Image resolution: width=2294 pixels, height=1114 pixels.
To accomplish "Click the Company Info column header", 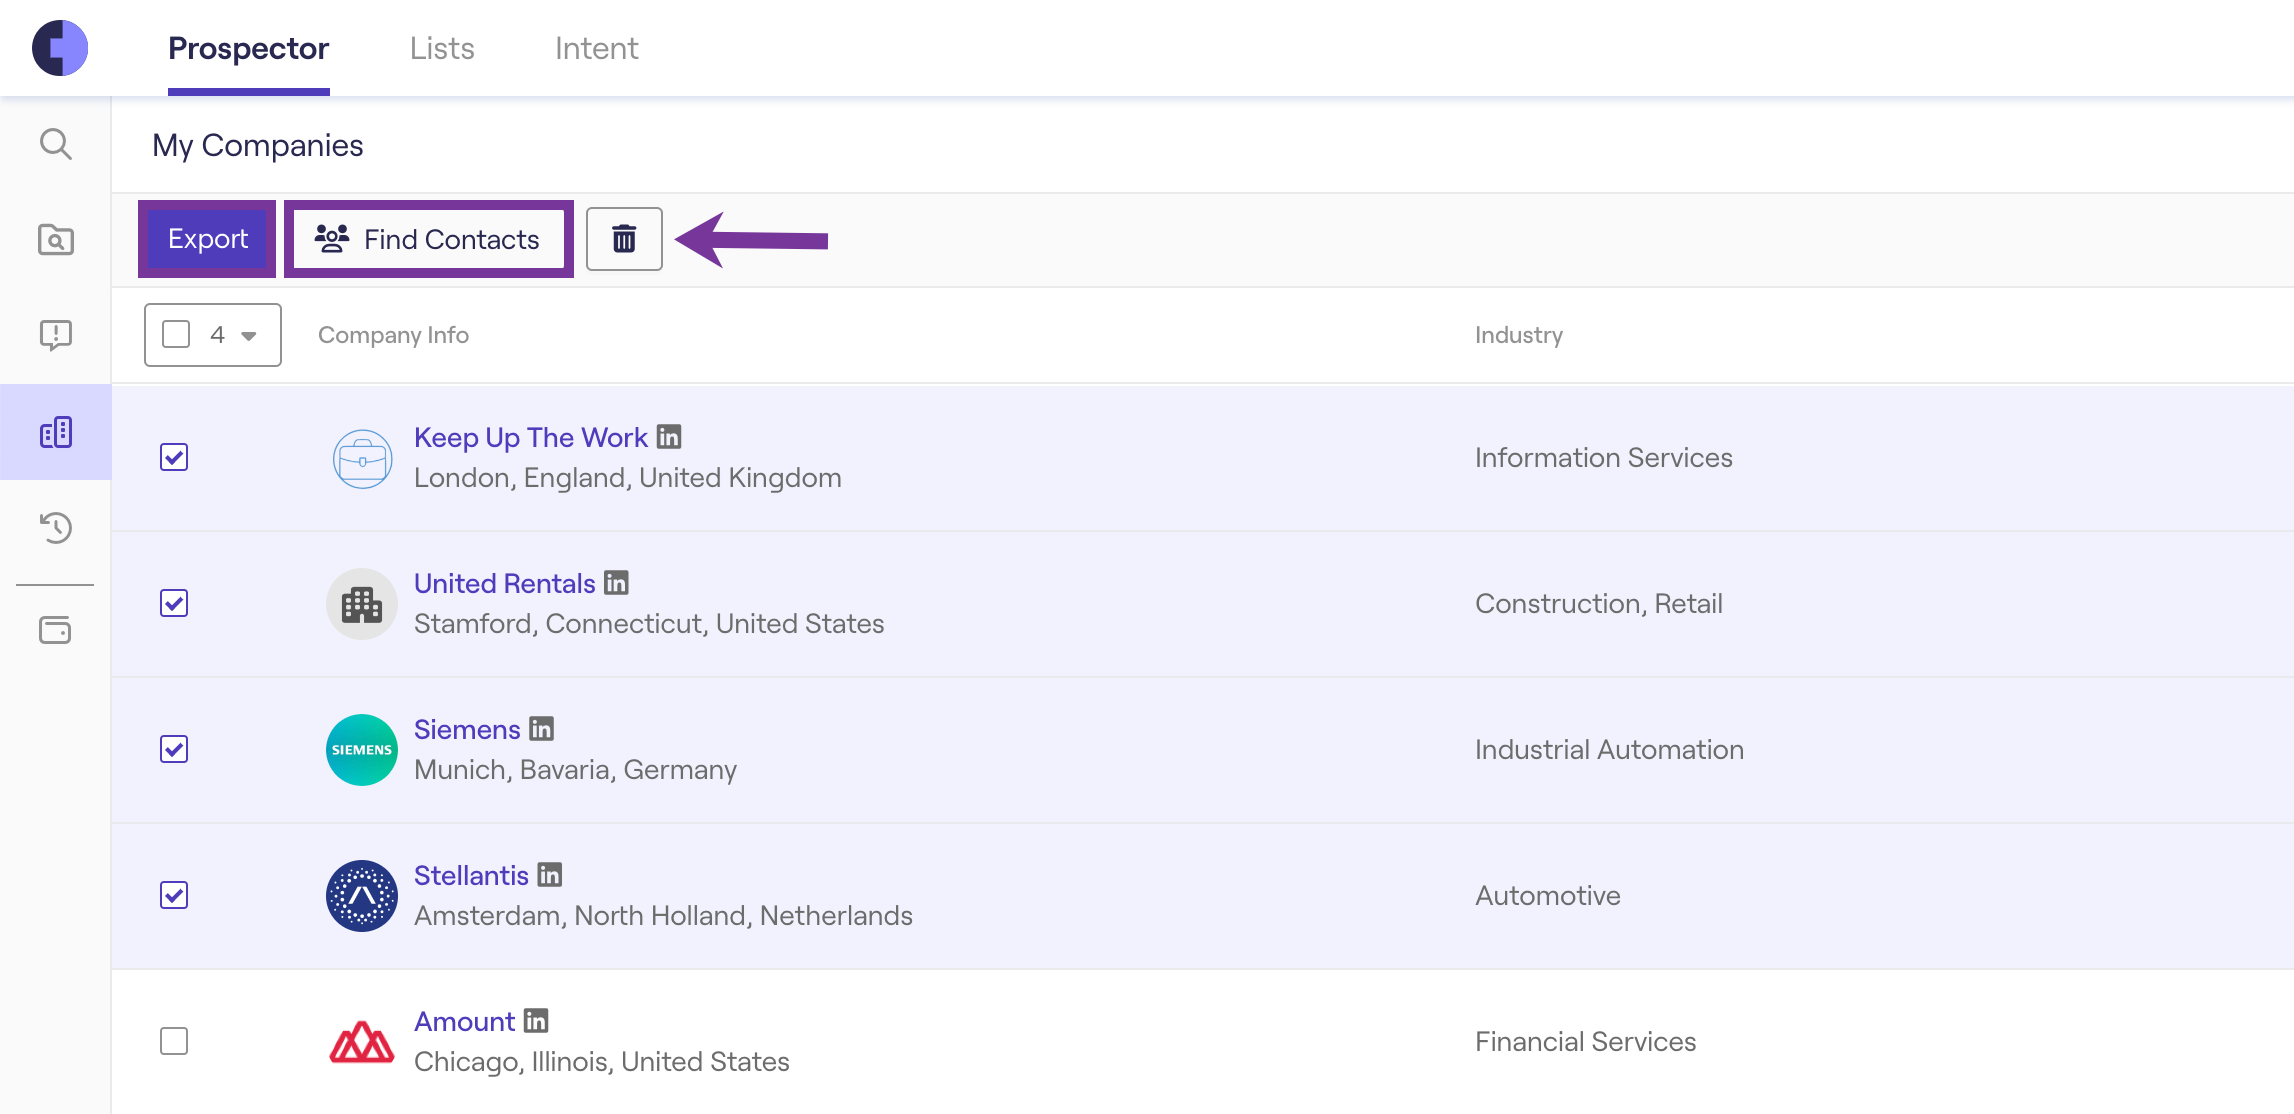I will (x=393, y=335).
